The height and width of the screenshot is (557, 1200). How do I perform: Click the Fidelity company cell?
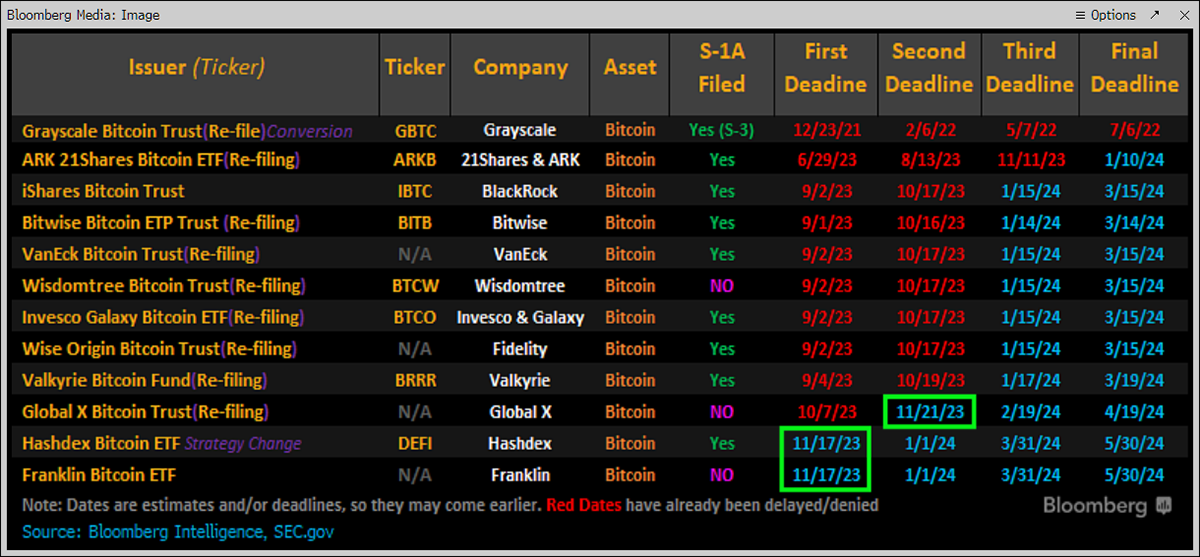coord(520,349)
